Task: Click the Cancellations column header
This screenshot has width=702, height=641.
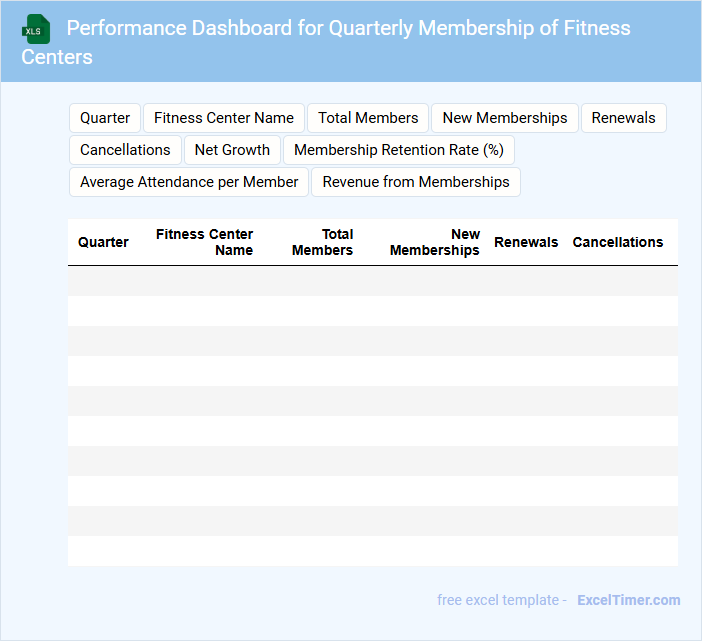Action: [x=618, y=242]
